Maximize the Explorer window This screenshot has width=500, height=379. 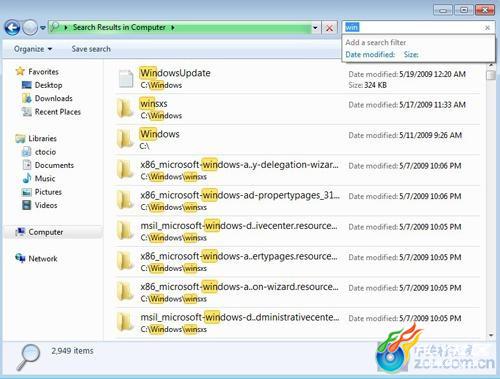pyautogui.click(x=464, y=10)
